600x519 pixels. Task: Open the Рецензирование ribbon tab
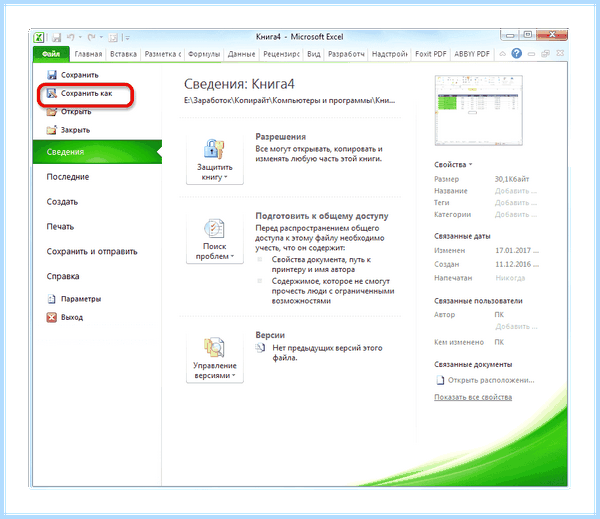281,54
